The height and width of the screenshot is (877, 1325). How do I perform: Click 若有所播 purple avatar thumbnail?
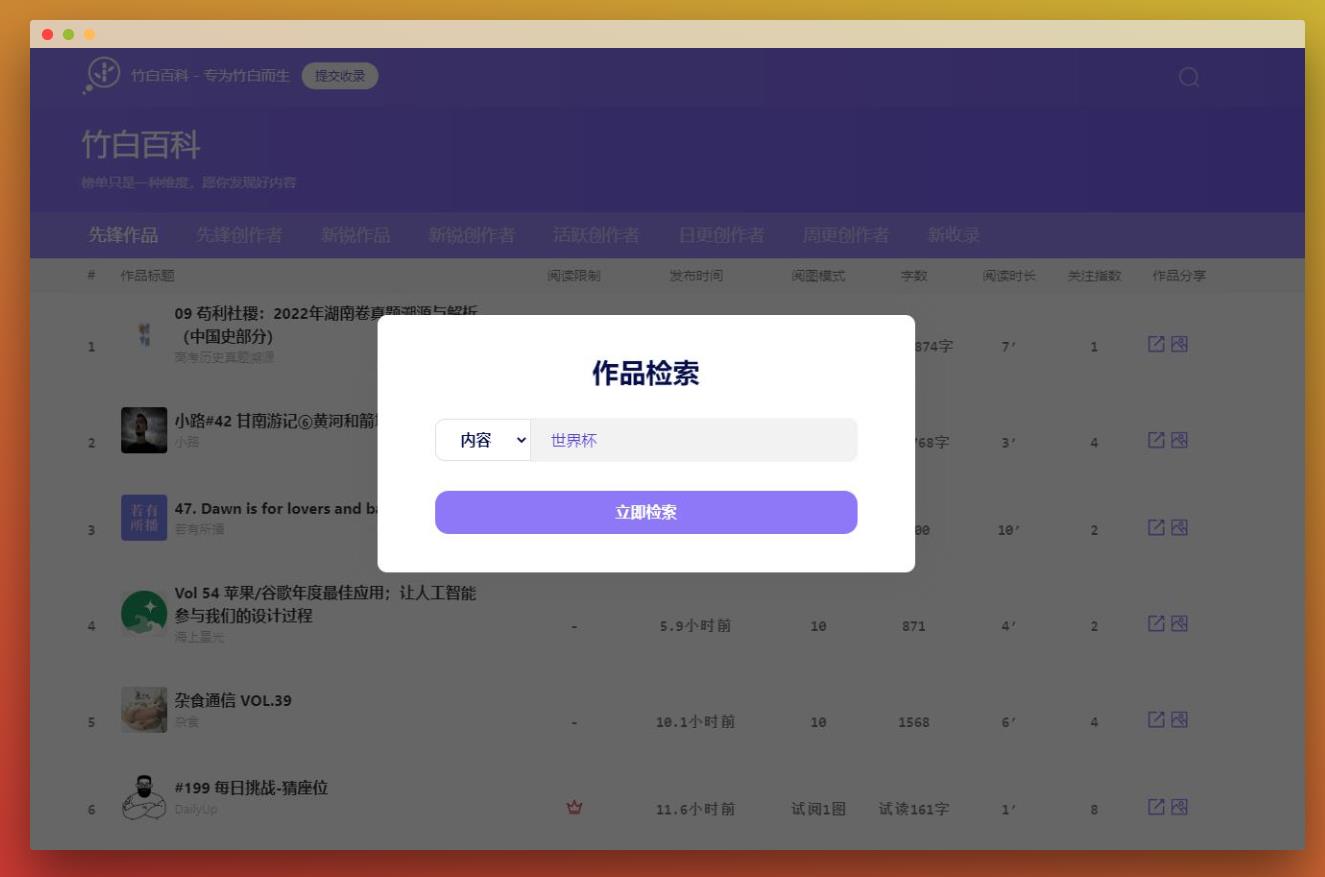(x=144, y=517)
